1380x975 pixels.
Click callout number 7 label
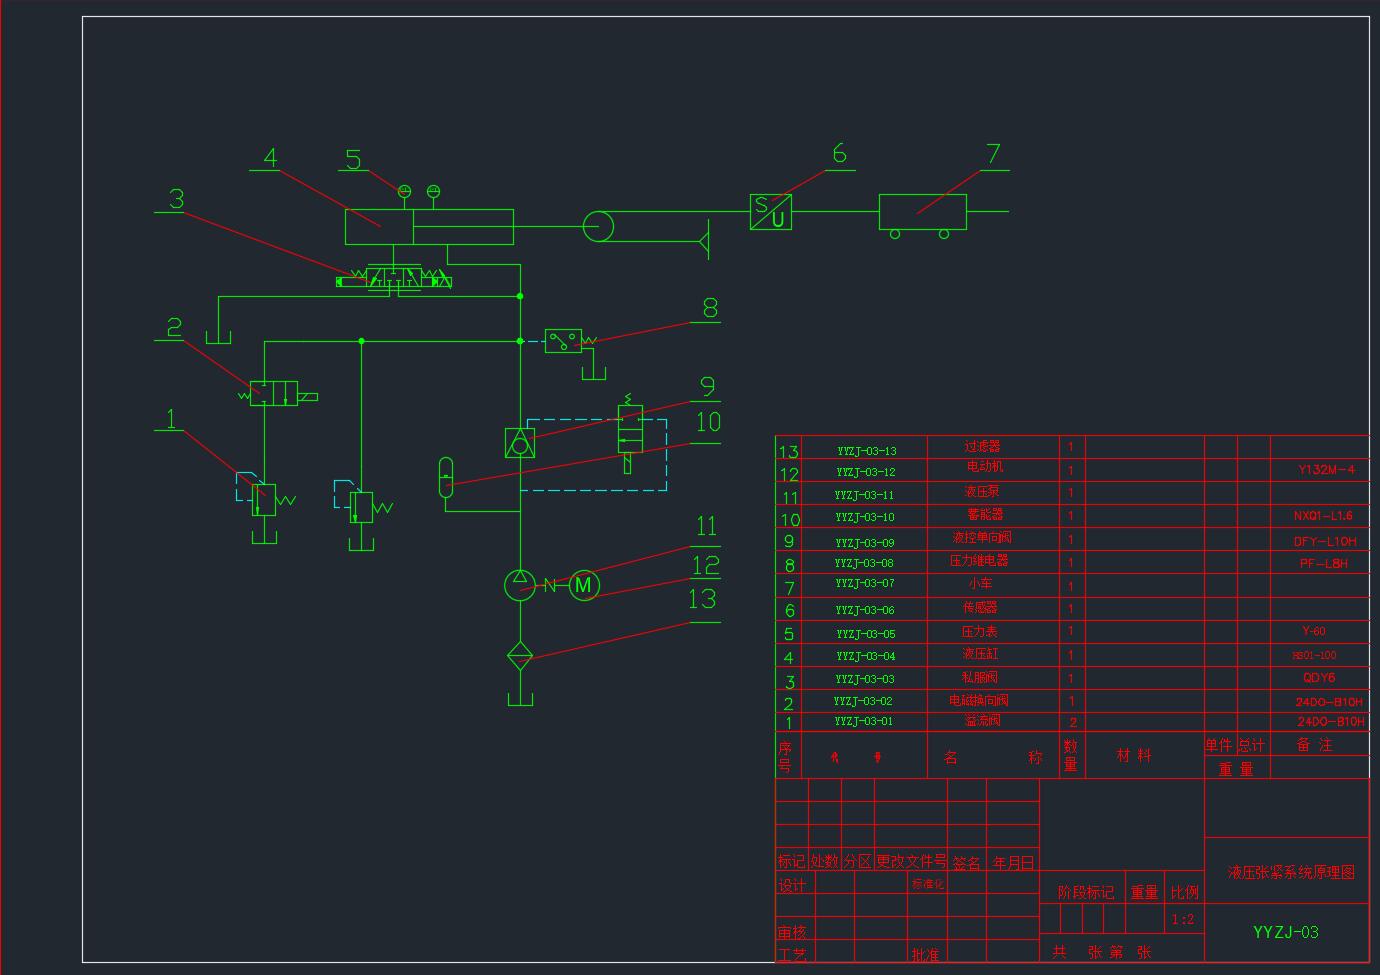point(993,154)
